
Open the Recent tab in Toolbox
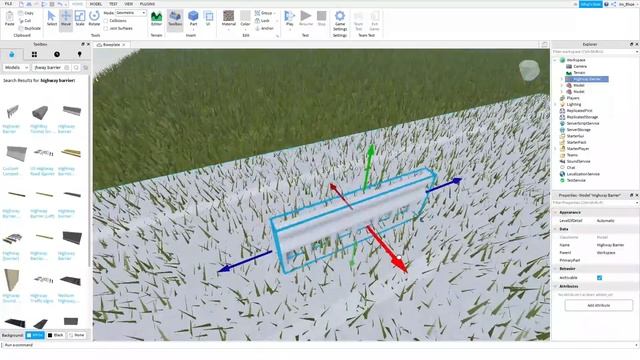(57, 54)
